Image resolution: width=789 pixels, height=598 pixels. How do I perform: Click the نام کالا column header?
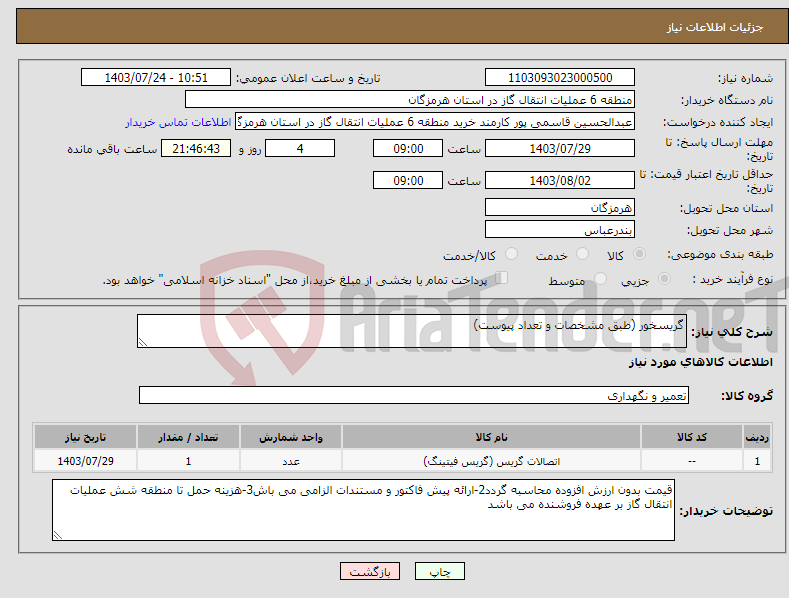coord(491,437)
